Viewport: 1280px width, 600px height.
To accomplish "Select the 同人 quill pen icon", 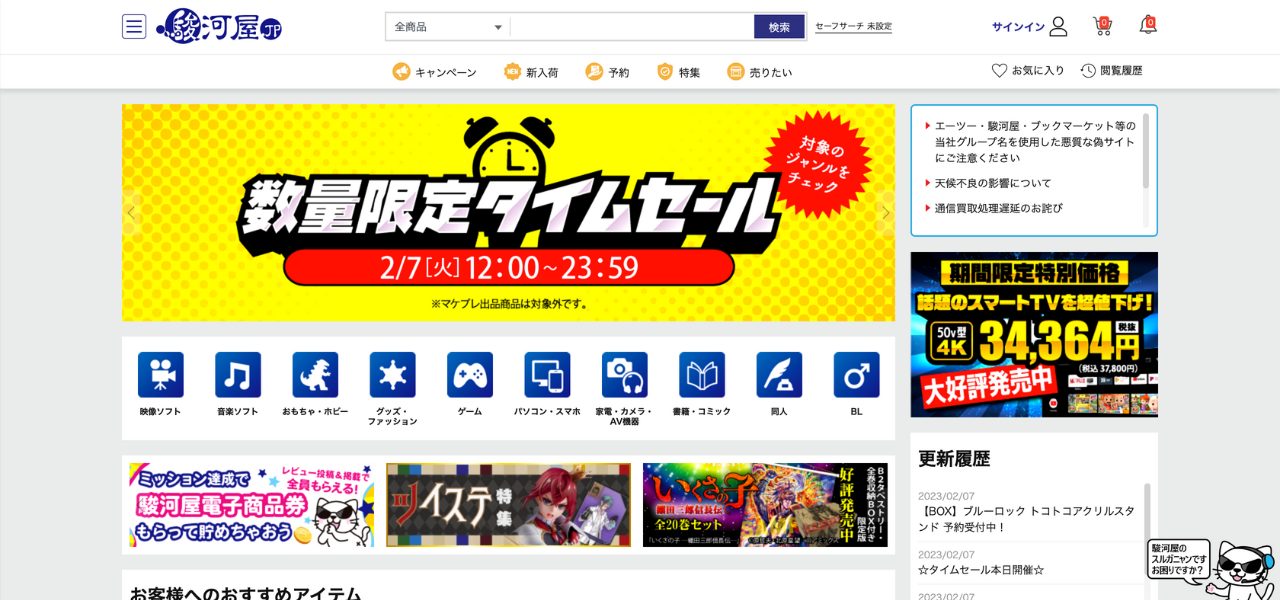I will [779, 375].
